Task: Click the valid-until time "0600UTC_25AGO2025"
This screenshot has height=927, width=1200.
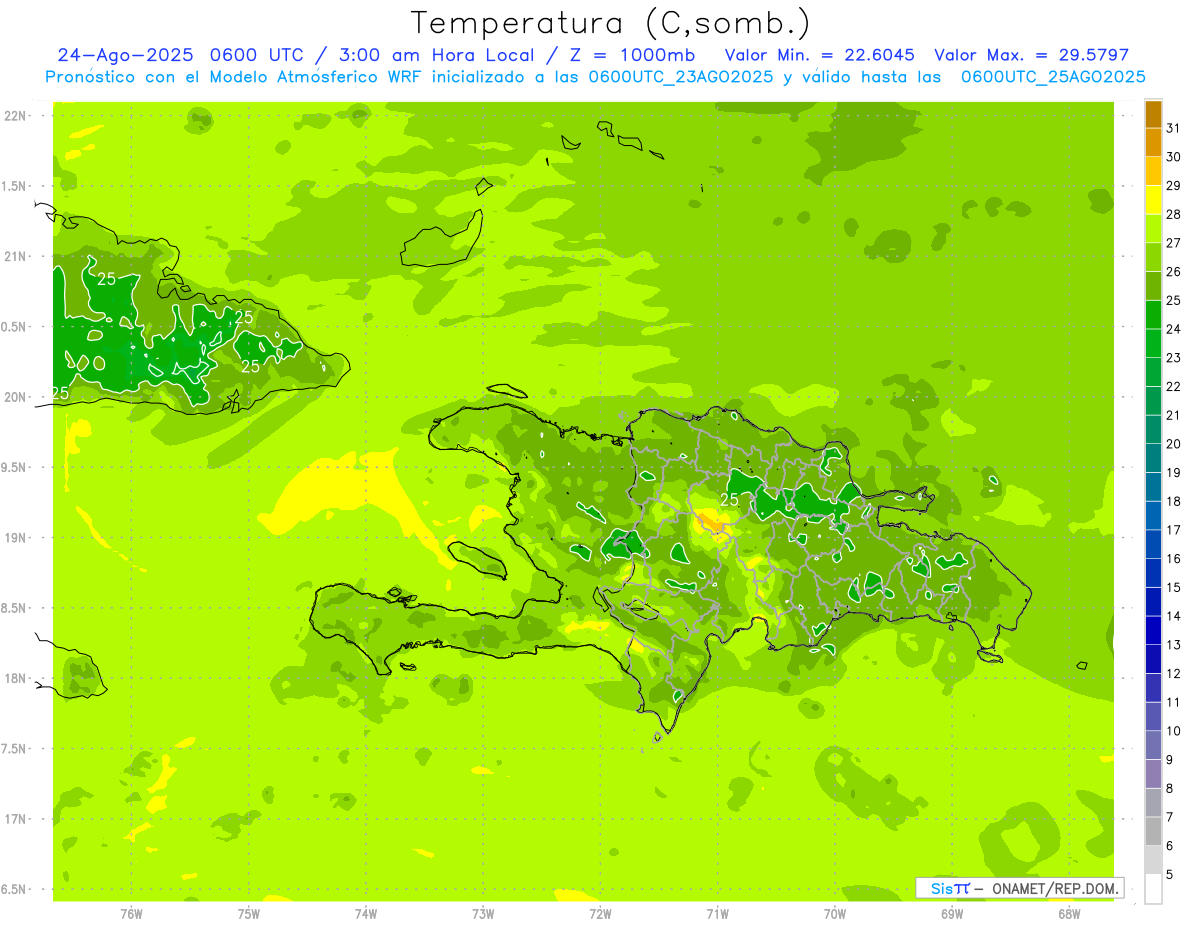Action: (1053, 77)
